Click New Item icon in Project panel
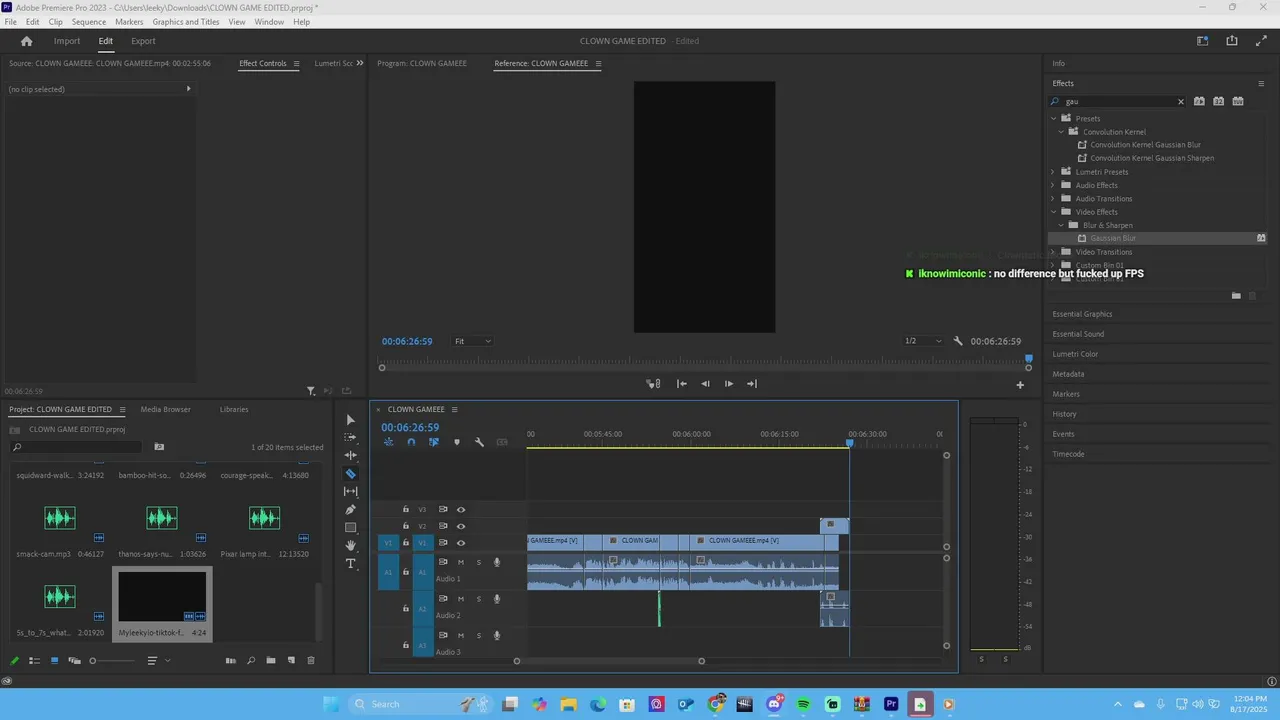 [x=291, y=660]
